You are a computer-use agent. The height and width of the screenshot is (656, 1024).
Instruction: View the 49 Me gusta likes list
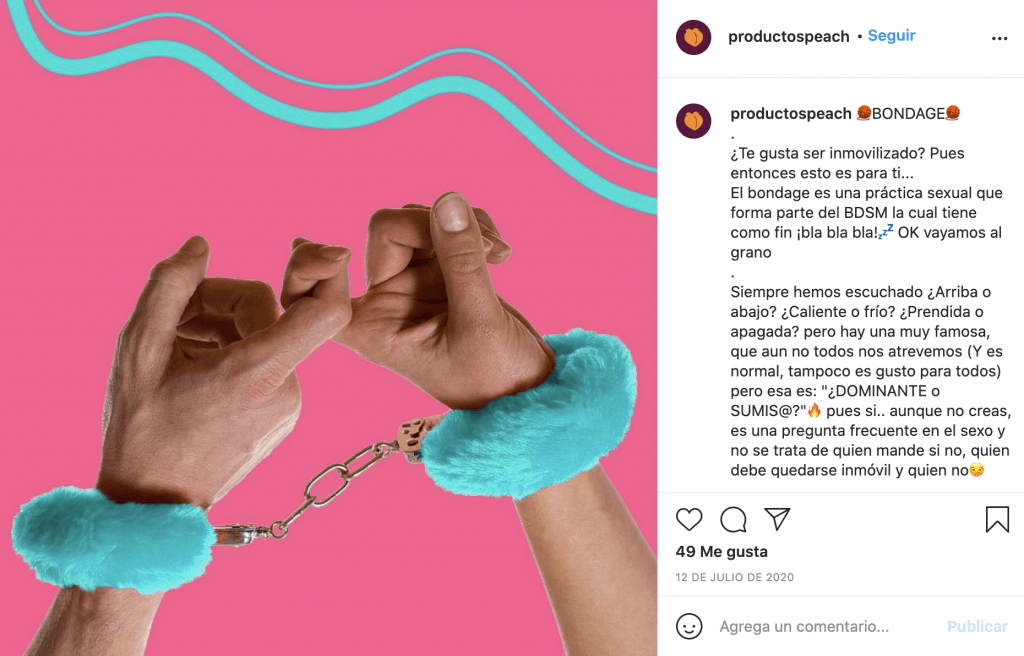722,551
